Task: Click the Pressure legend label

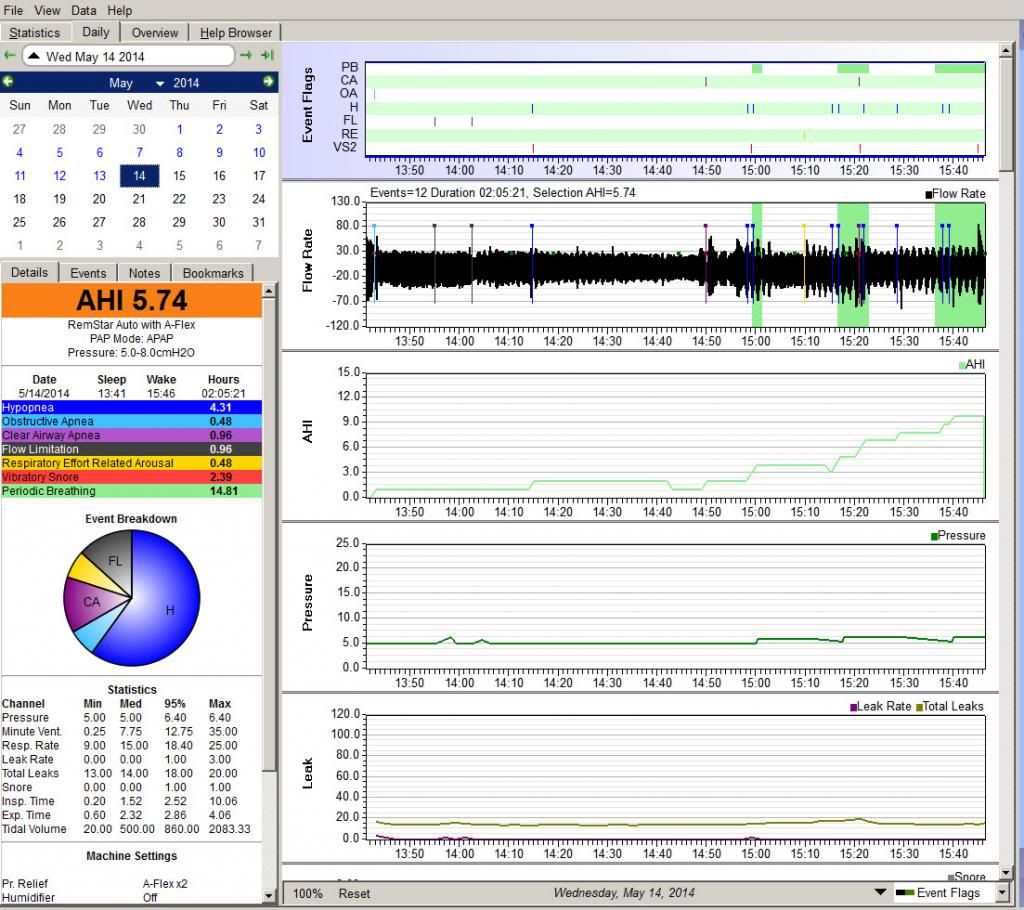Action: click(957, 536)
